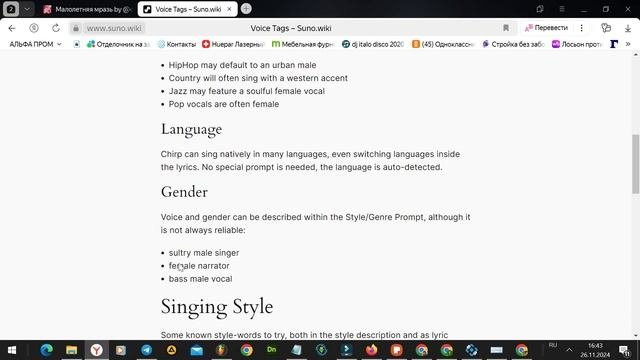Click the www.suno.wiki address field
The width and height of the screenshot is (640, 360).
click(x=114, y=28)
